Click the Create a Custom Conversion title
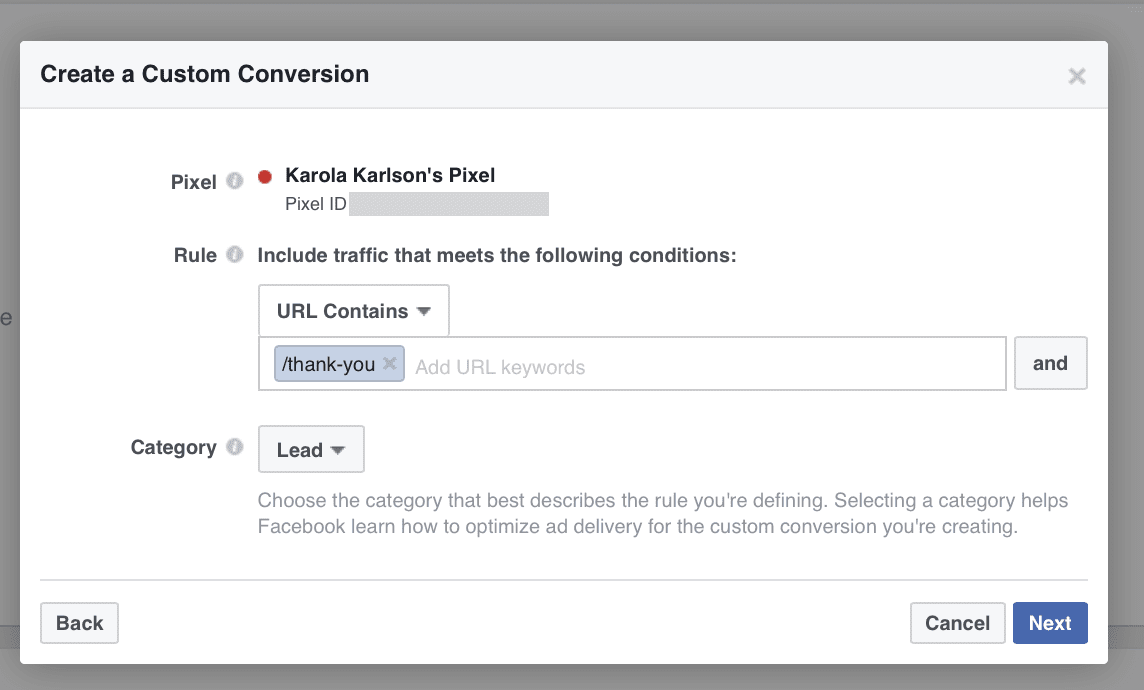Viewport: 1144px width, 690px height. pyautogui.click(x=204, y=74)
